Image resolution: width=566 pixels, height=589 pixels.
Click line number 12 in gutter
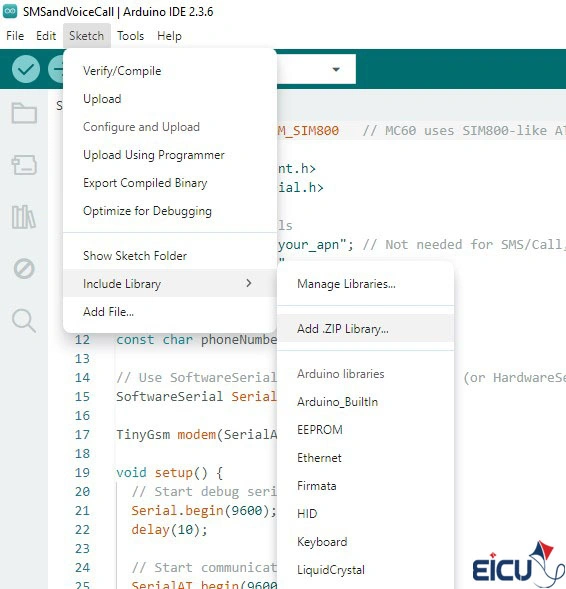click(x=82, y=340)
